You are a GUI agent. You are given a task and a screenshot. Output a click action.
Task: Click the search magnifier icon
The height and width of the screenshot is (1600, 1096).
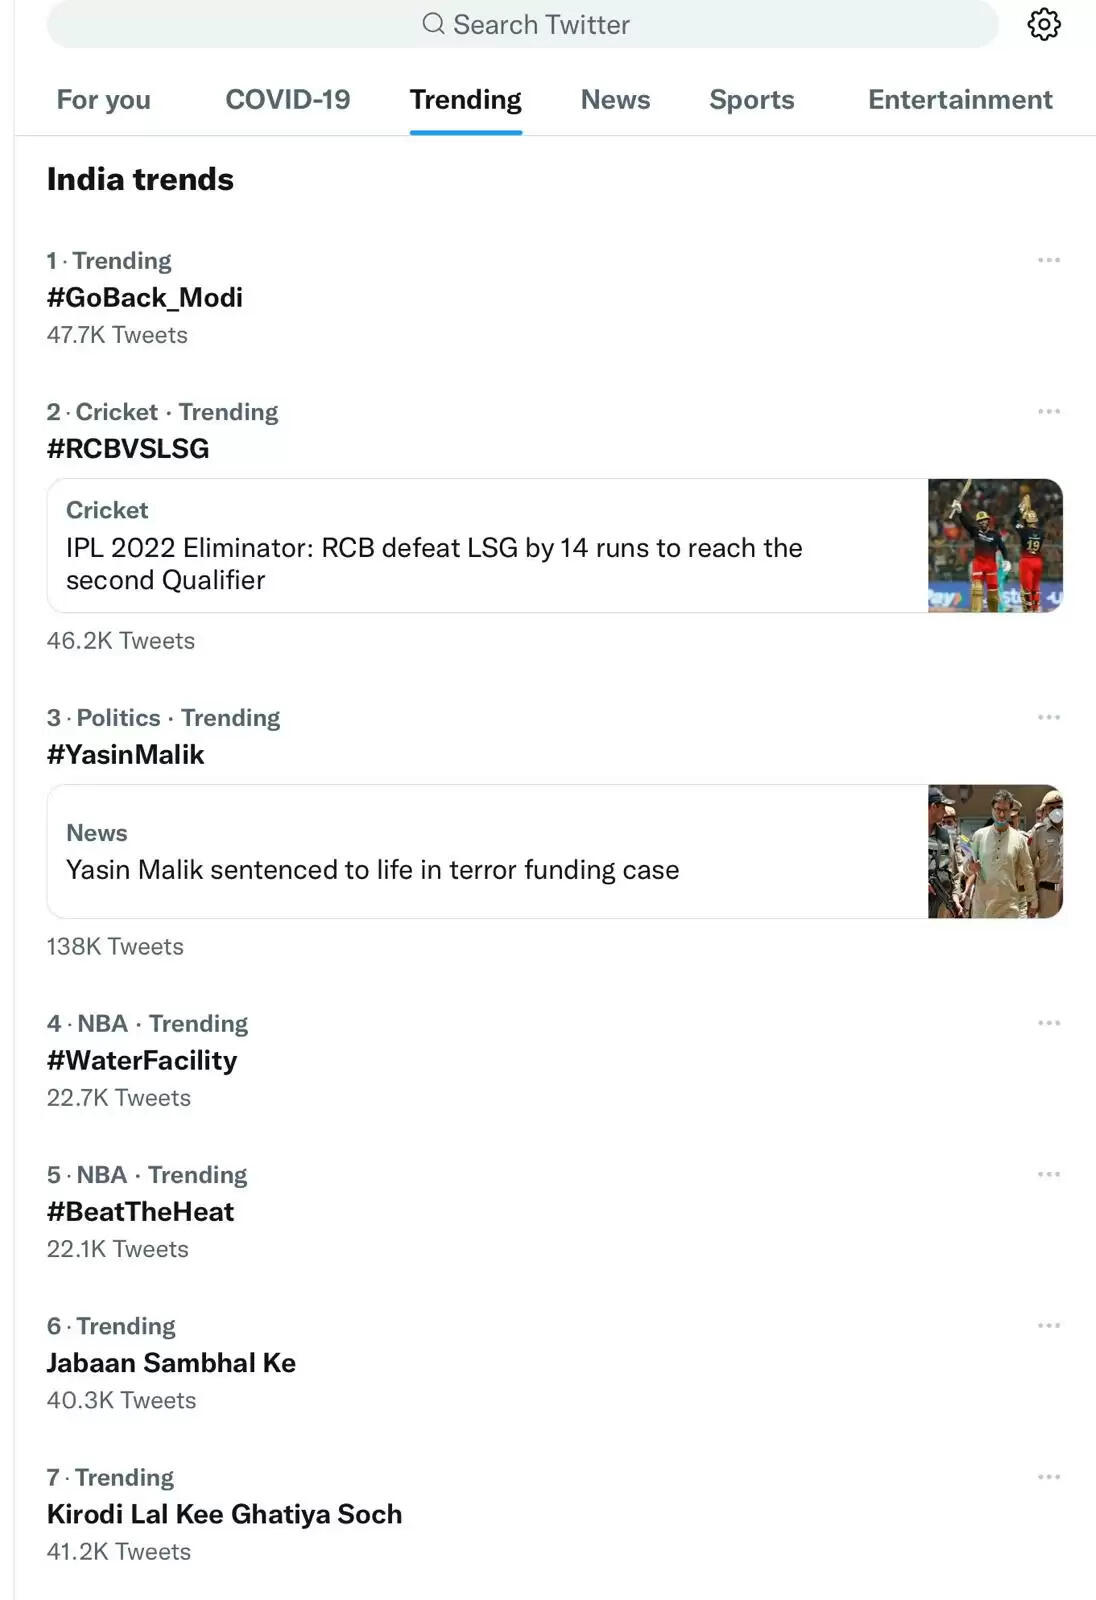(x=433, y=24)
